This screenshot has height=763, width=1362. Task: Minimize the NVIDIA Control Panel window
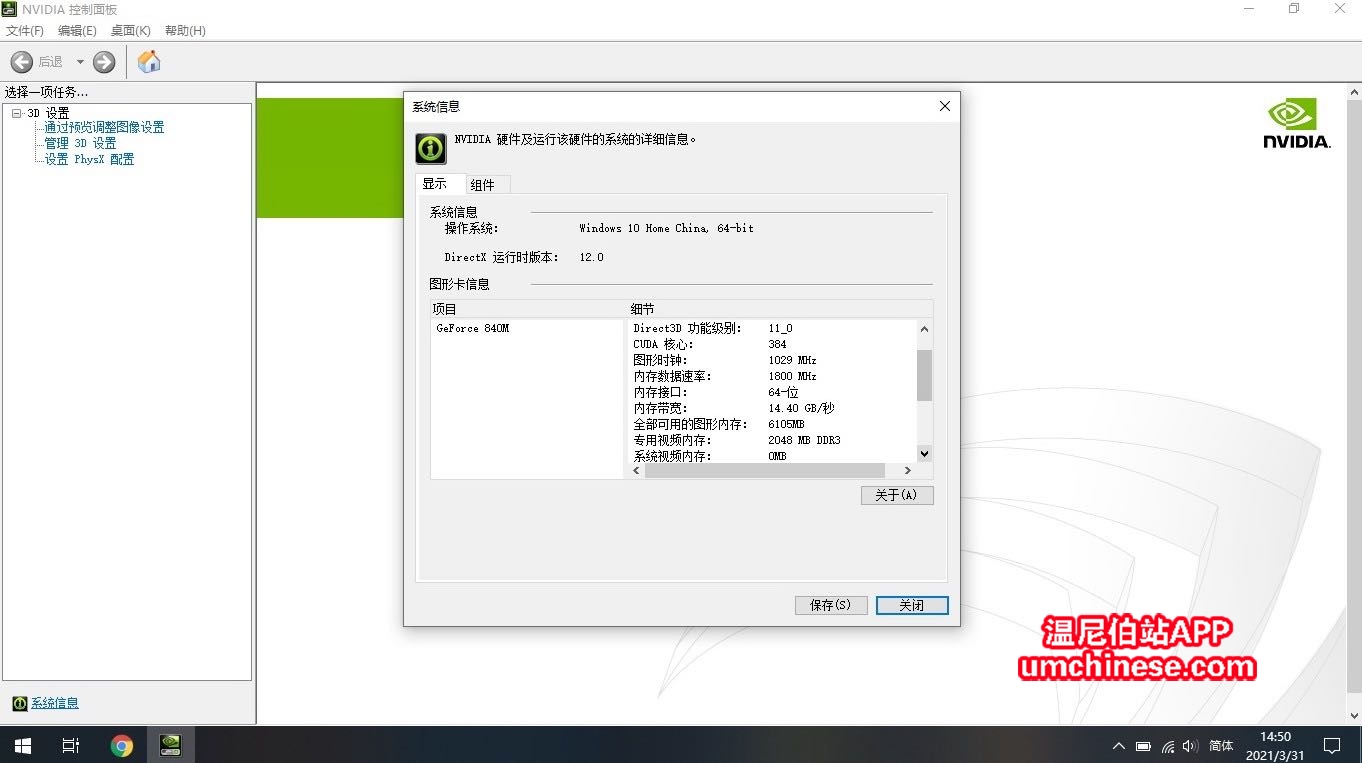[x=1249, y=9]
